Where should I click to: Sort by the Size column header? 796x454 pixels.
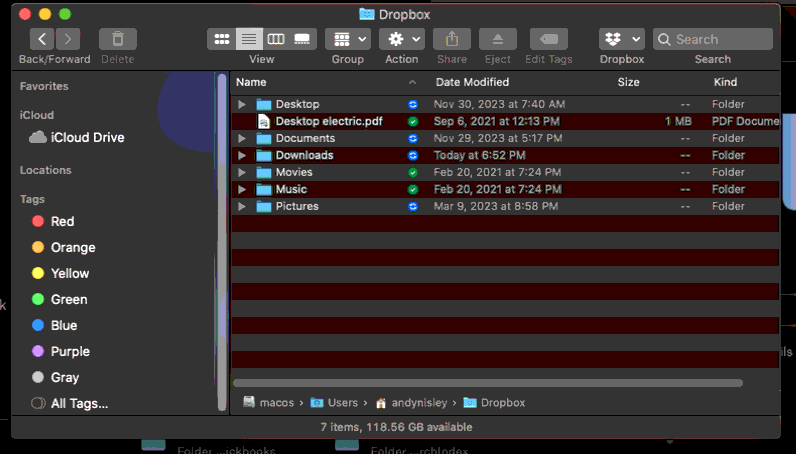(x=628, y=82)
